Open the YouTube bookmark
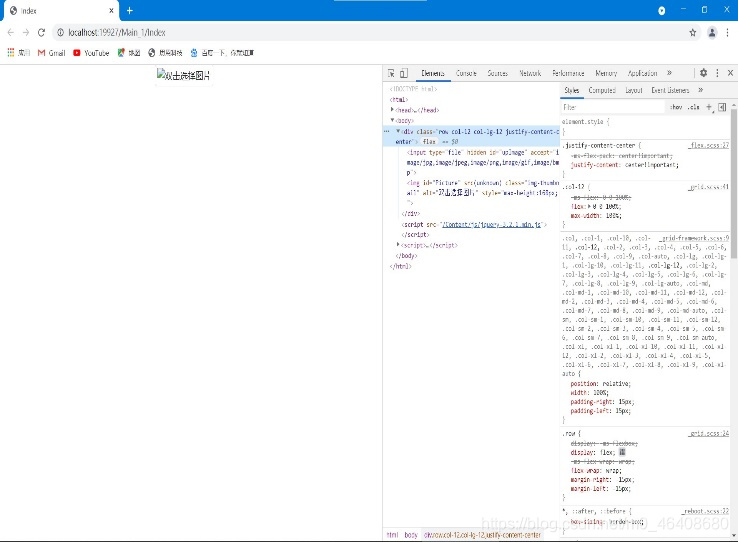Screen dimensions: 738x542 [x=91, y=53]
